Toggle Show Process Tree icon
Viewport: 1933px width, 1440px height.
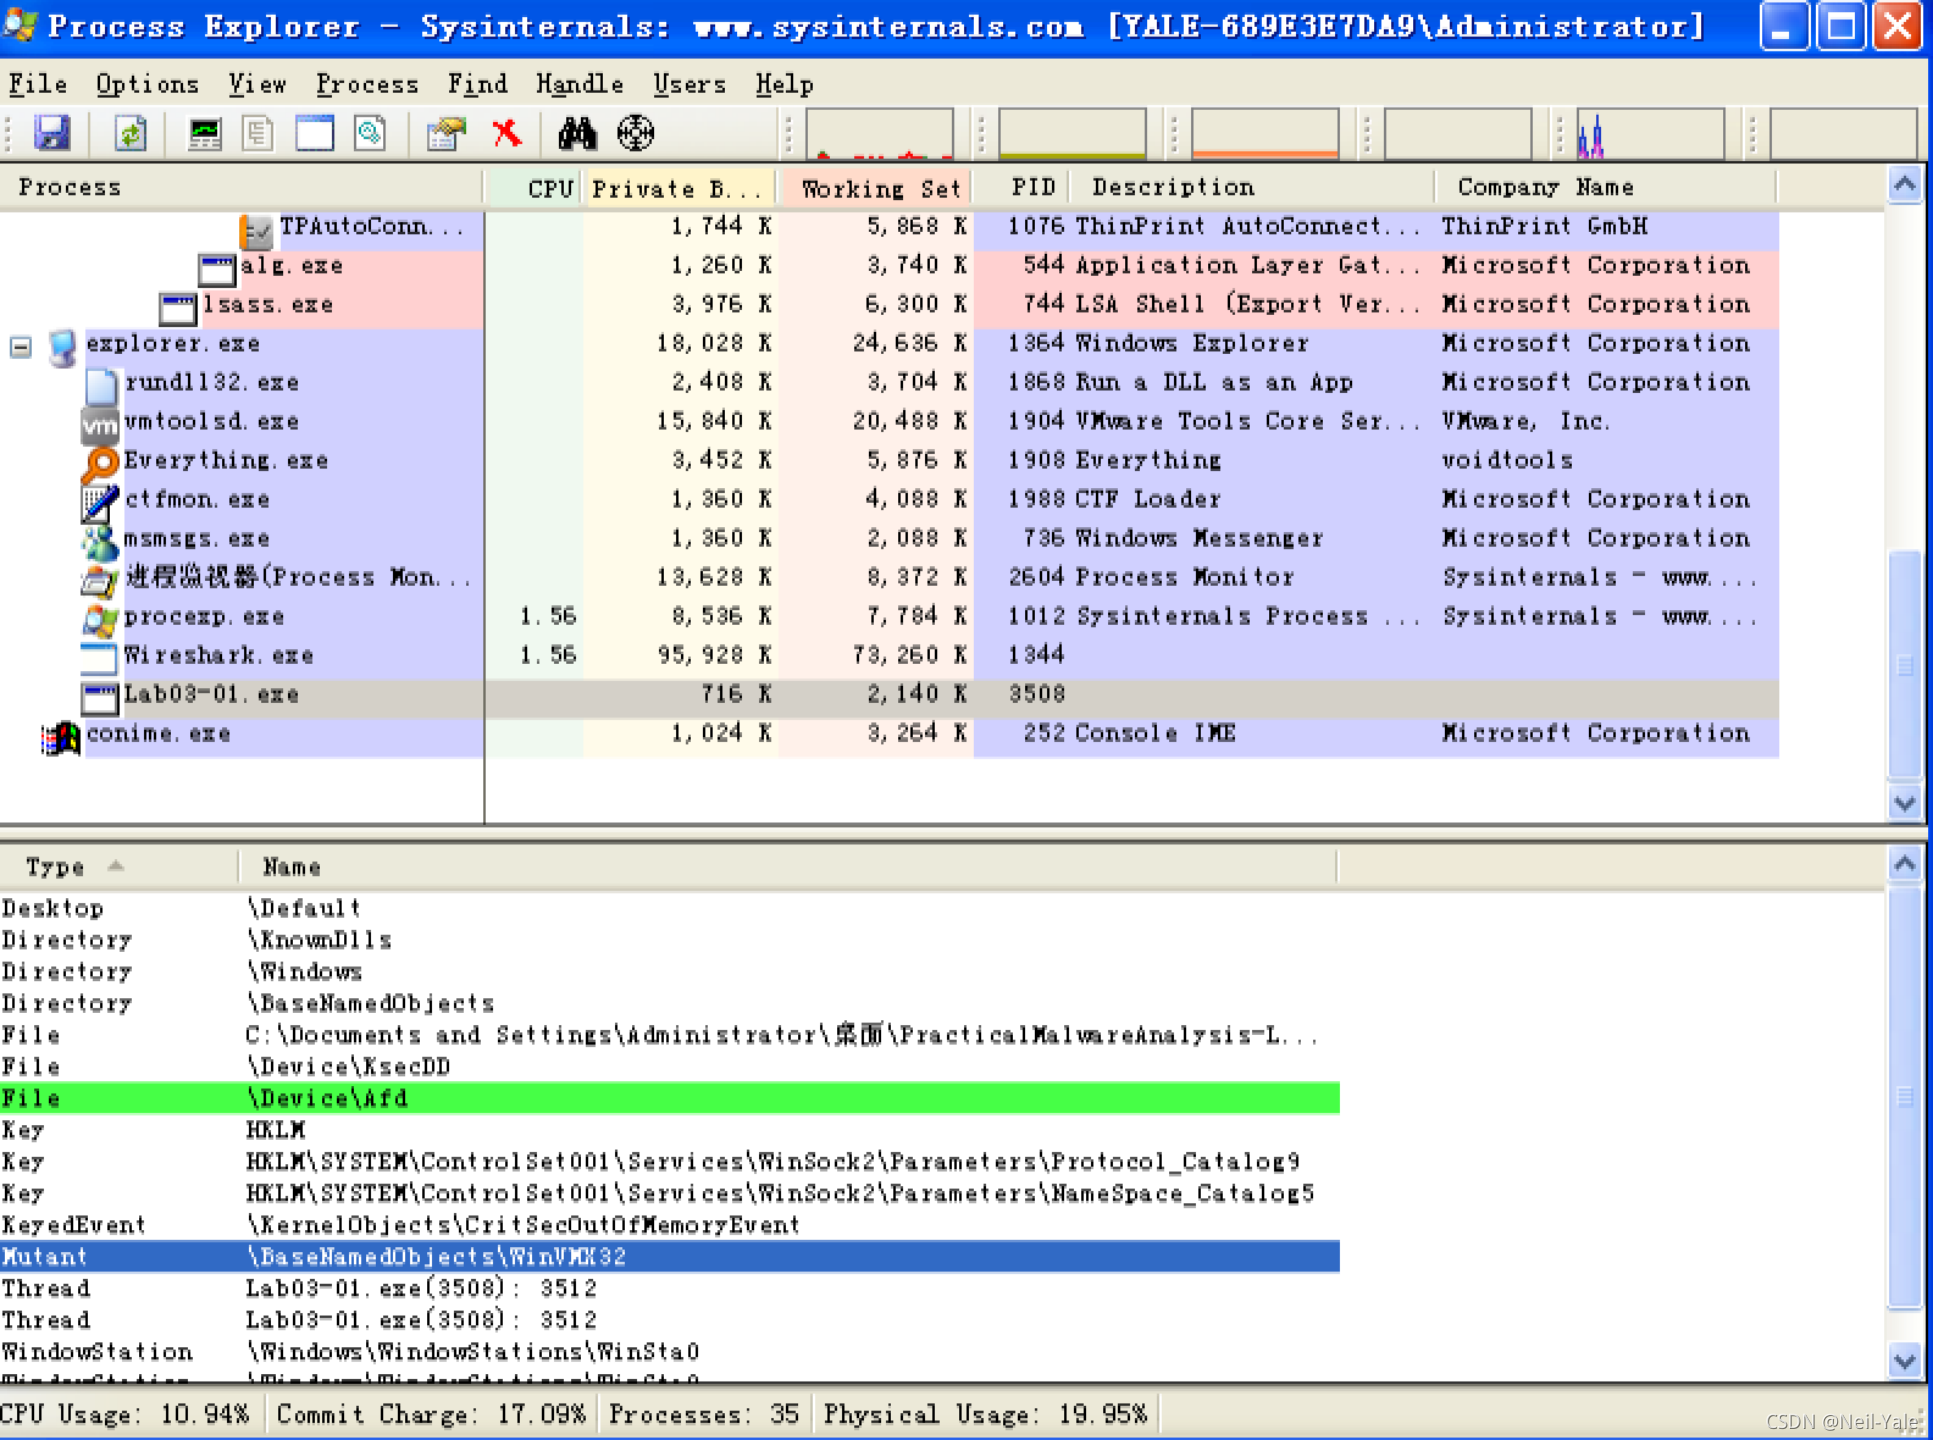258,133
